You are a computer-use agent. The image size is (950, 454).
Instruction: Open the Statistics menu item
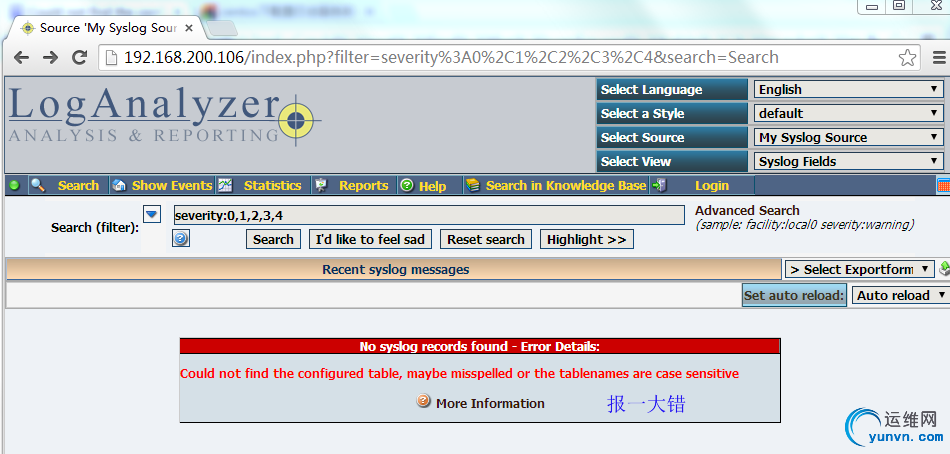tap(272, 185)
